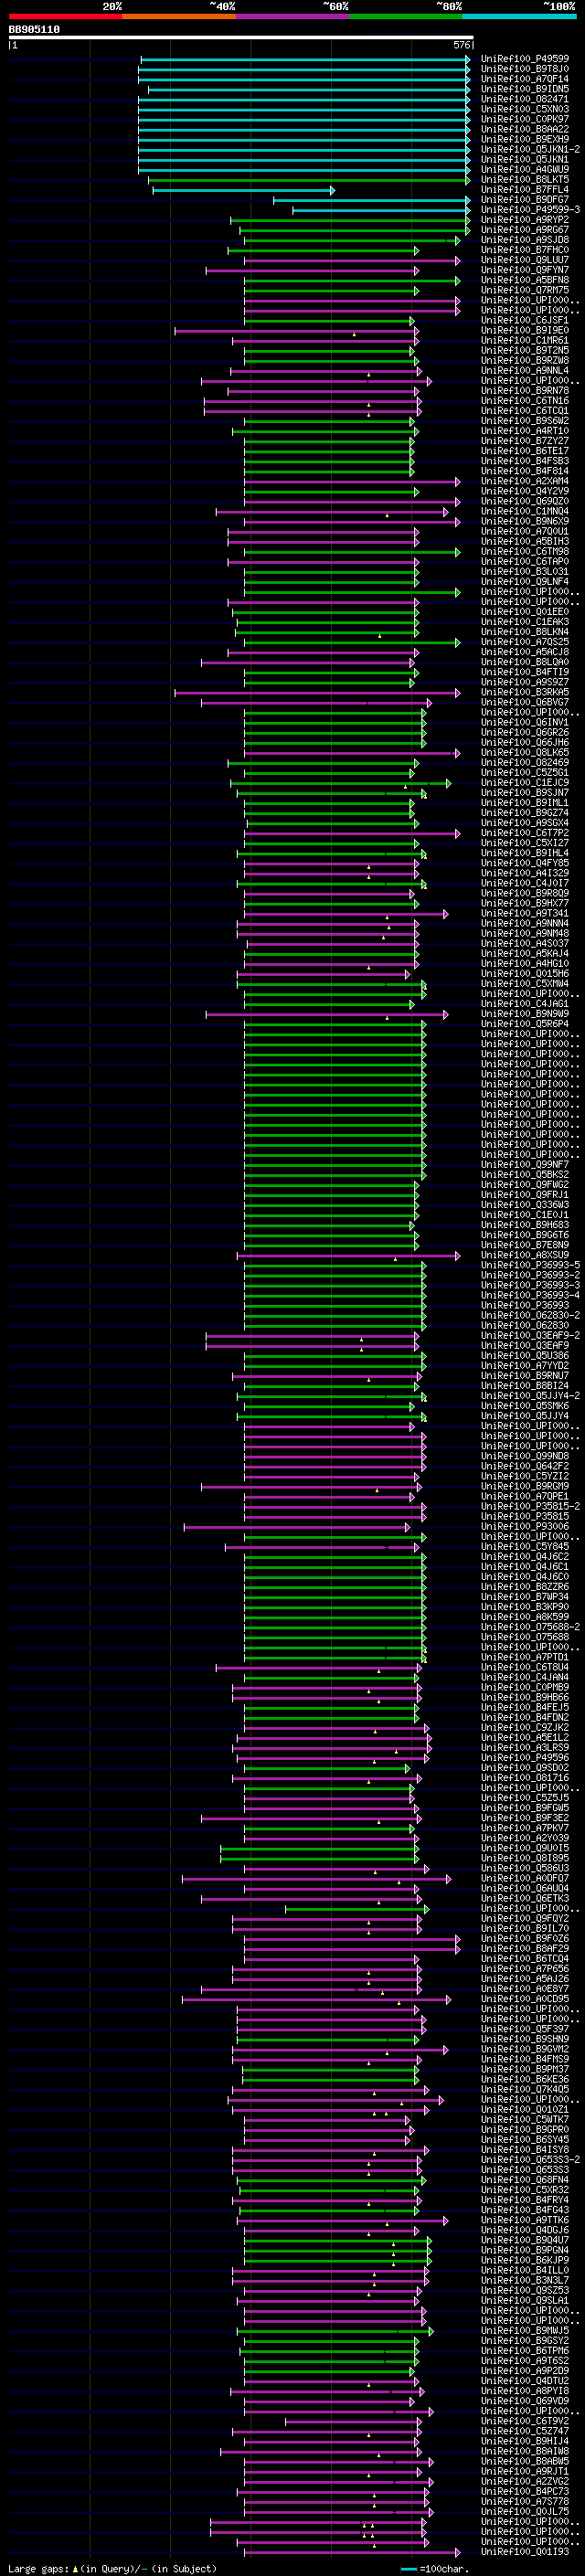Select label UniRef100_B9RNU7
The image size is (585, 2576).
click(x=525, y=1375)
